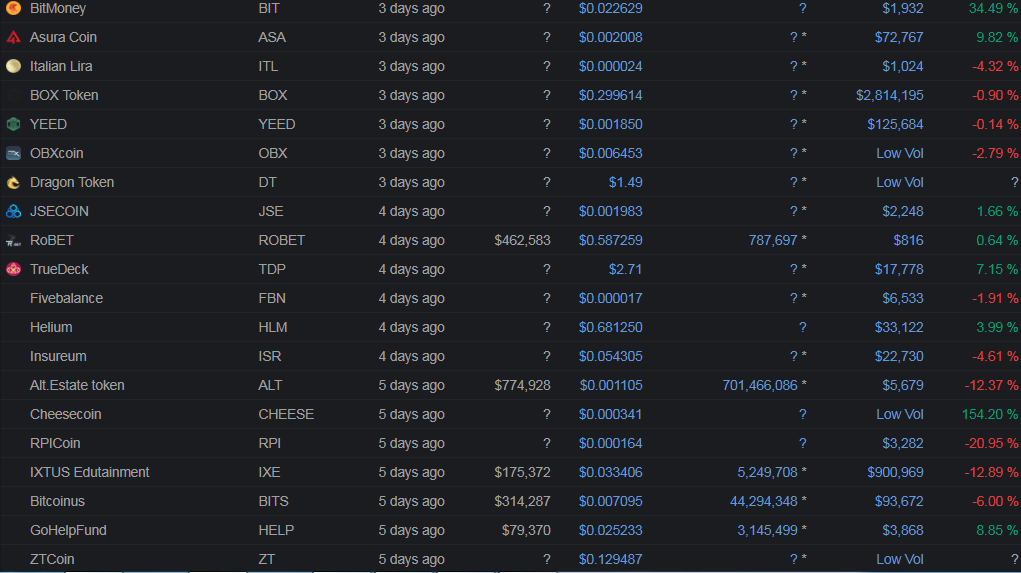
Task: Click BitMoney price $0.022629
Action: pyautogui.click(x=610, y=8)
